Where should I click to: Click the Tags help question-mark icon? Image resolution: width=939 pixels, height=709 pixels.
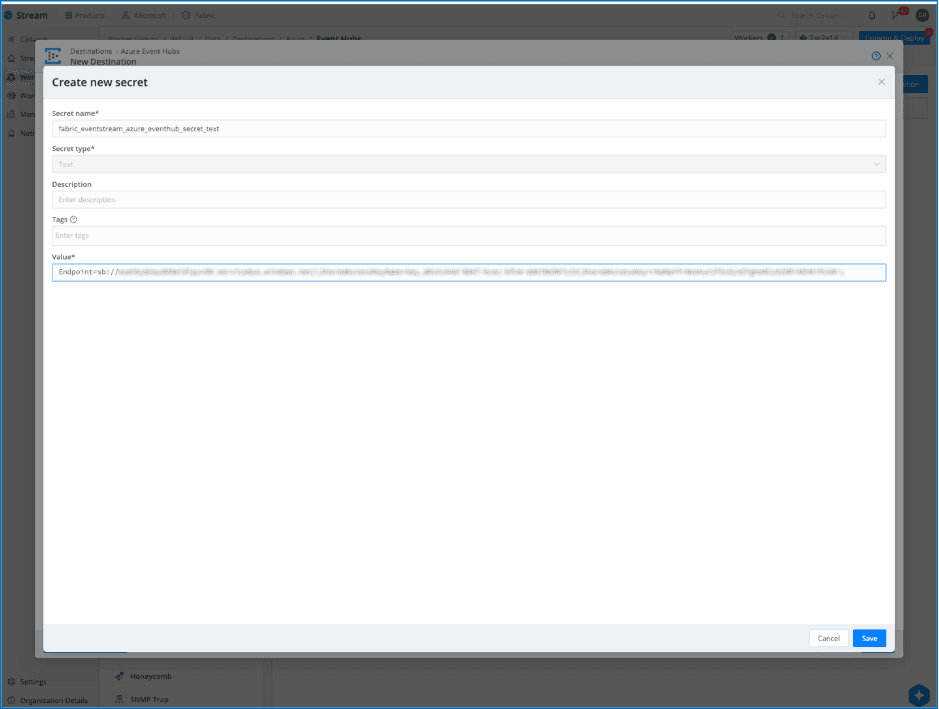[x=74, y=219]
